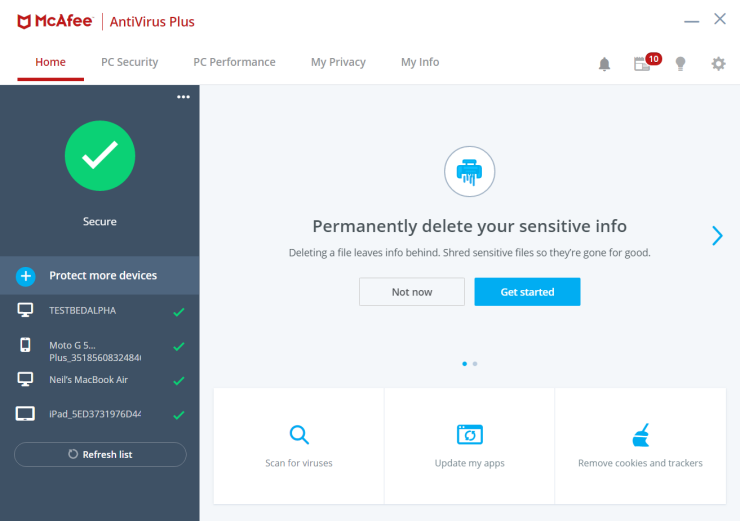The height and width of the screenshot is (521, 740).
Task: Open the notifications bell icon
Action: (x=604, y=64)
